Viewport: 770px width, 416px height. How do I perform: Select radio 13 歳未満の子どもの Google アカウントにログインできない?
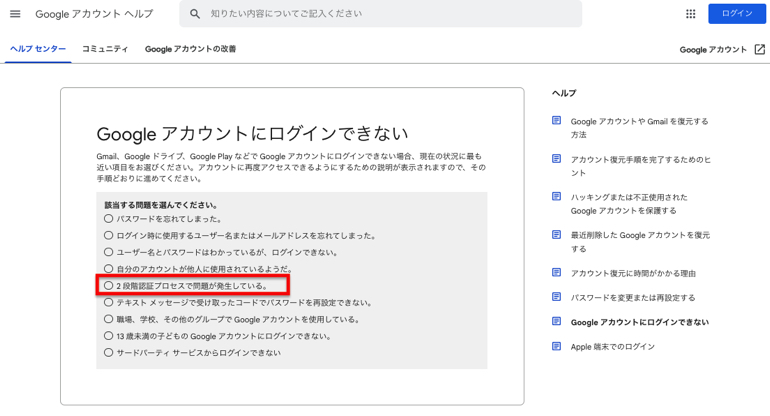click(109, 335)
